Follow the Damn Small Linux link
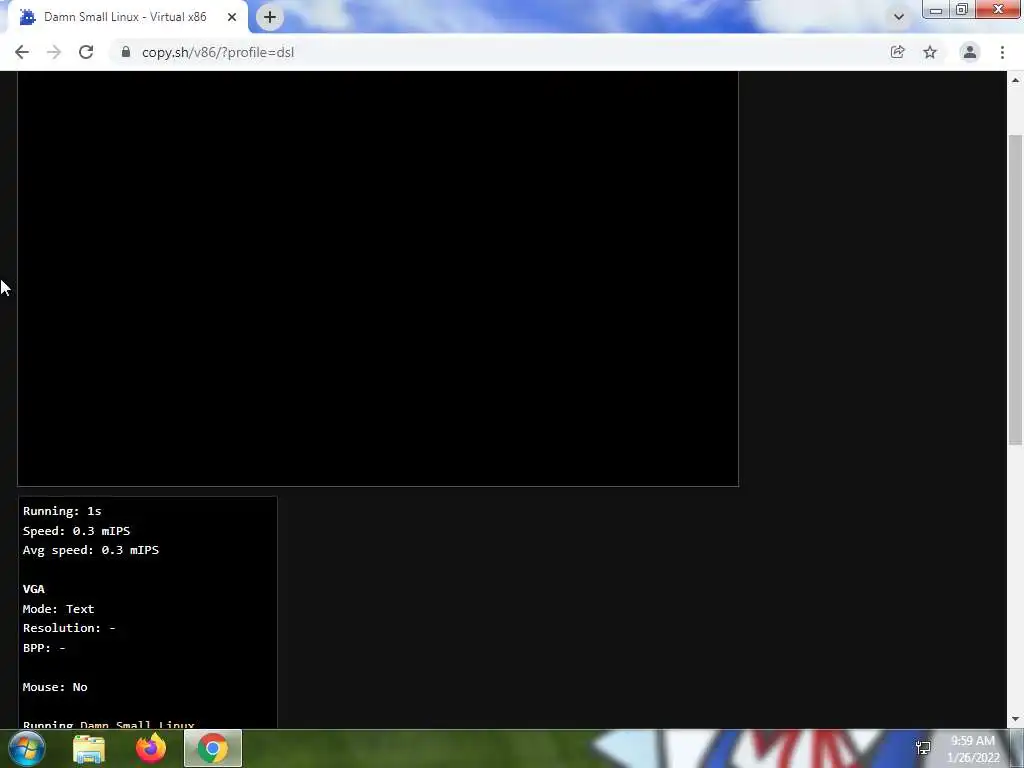Screen dimensions: 1024x768 click(x=137, y=724)
